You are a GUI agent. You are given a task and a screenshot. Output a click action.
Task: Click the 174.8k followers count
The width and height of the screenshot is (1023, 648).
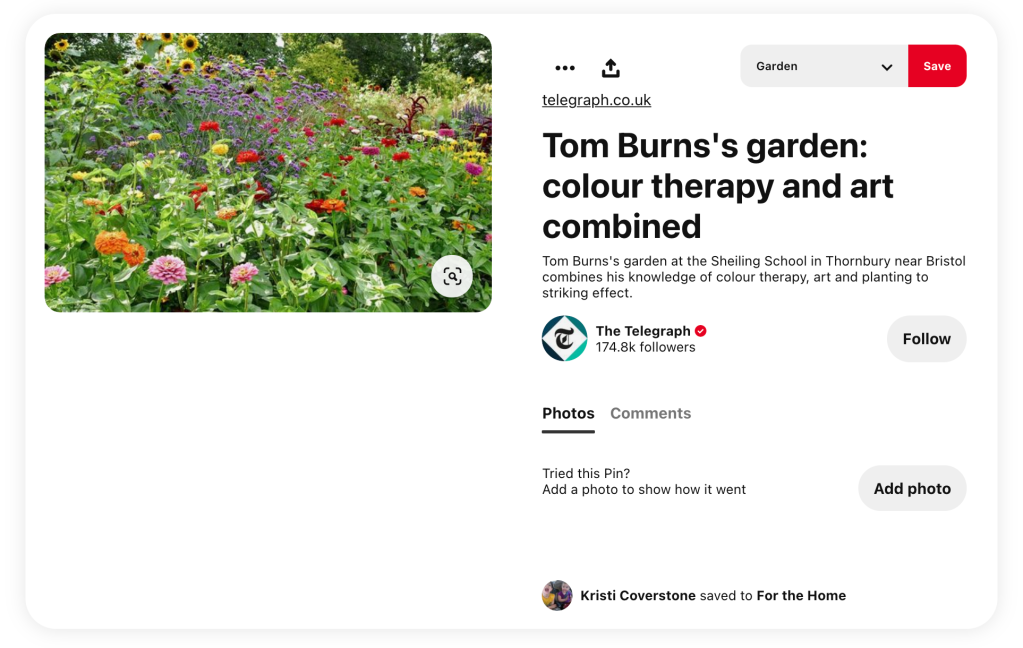pos(645,348)
